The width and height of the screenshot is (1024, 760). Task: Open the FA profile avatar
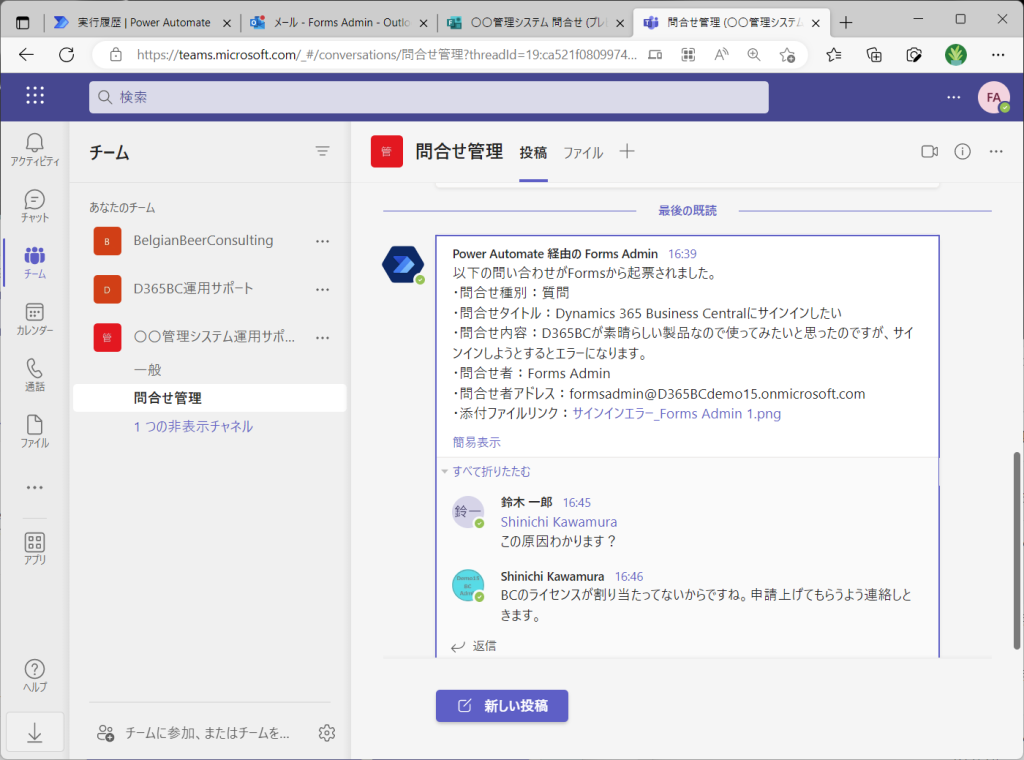[x=993, y=97]
